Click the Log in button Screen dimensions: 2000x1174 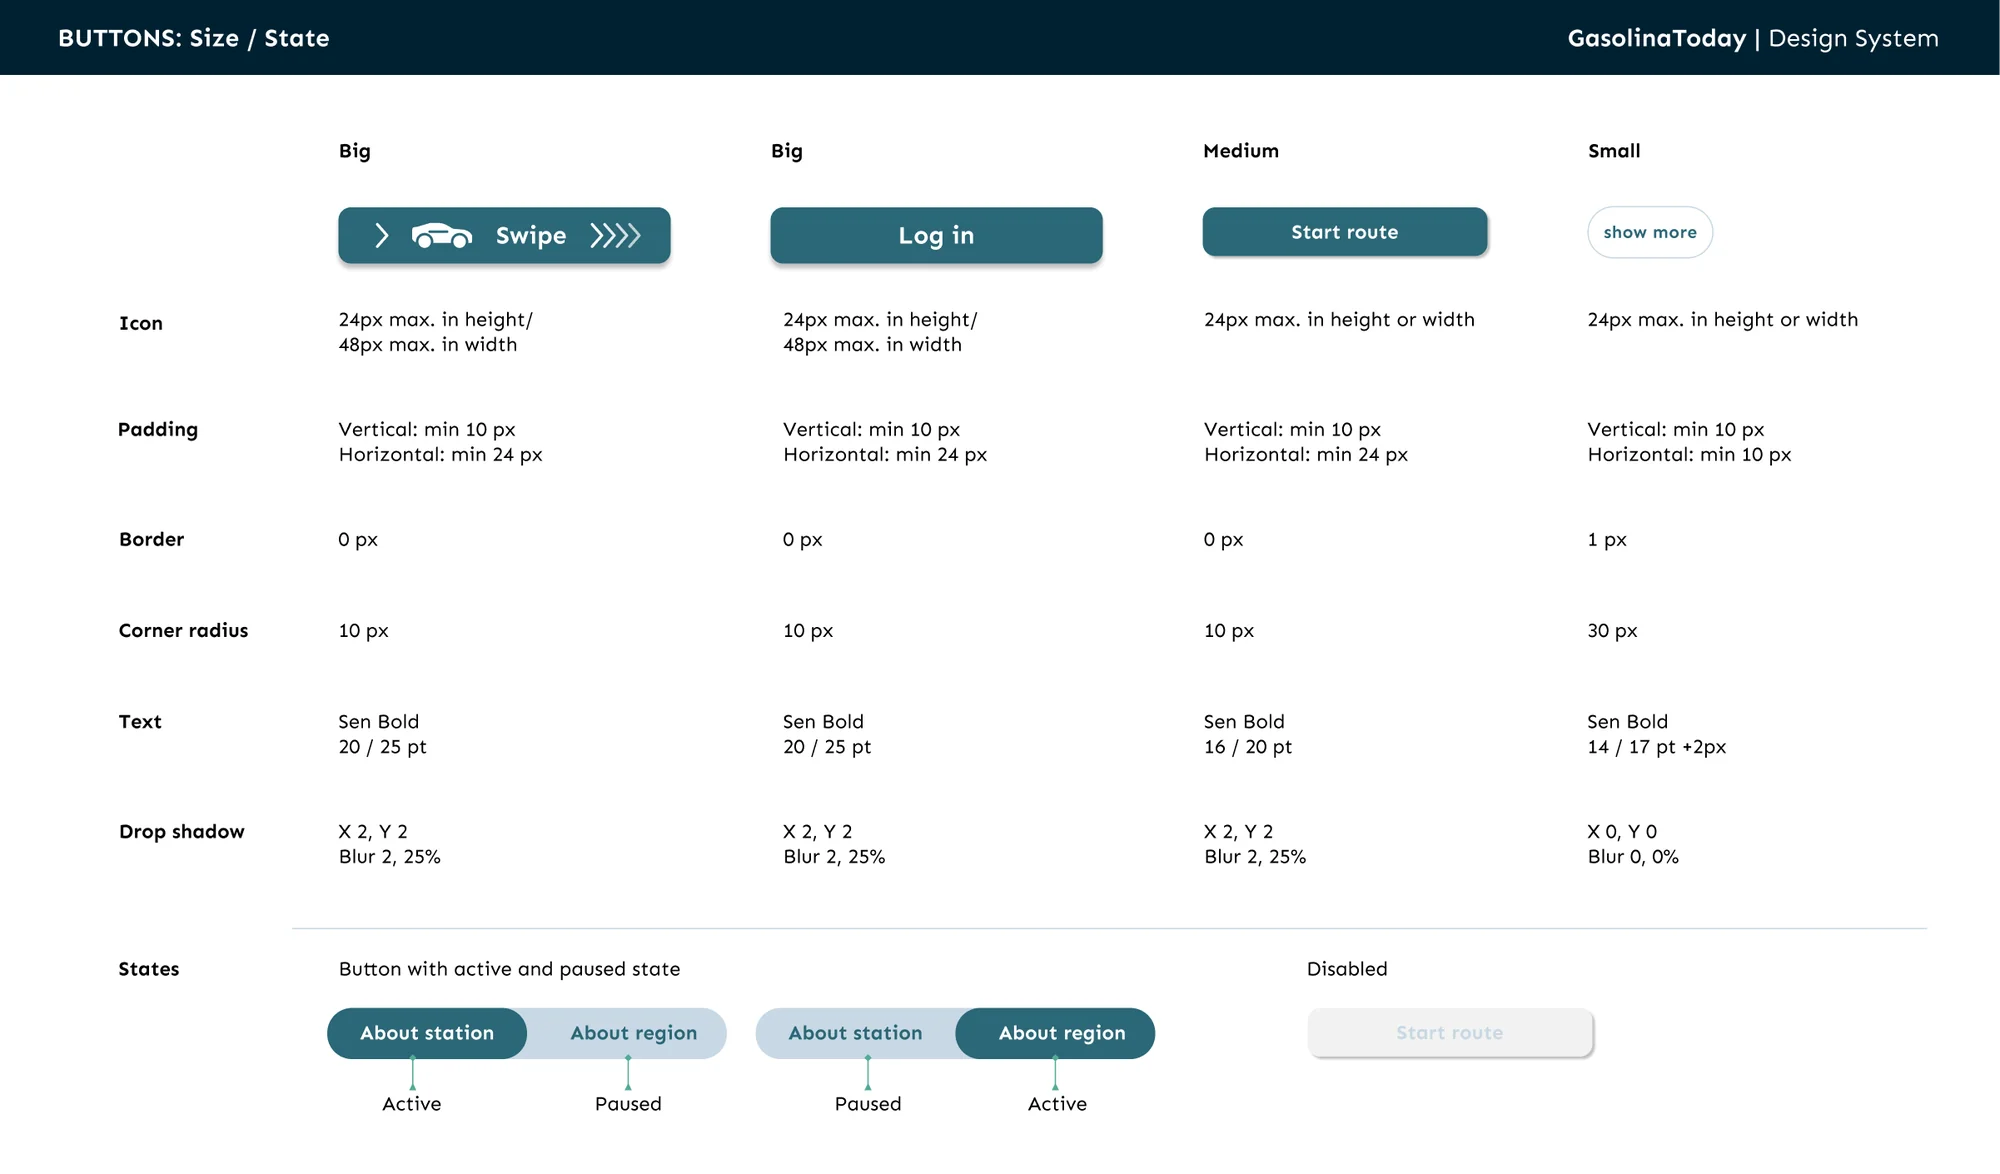pyautogui.click(x=936, y=236)
